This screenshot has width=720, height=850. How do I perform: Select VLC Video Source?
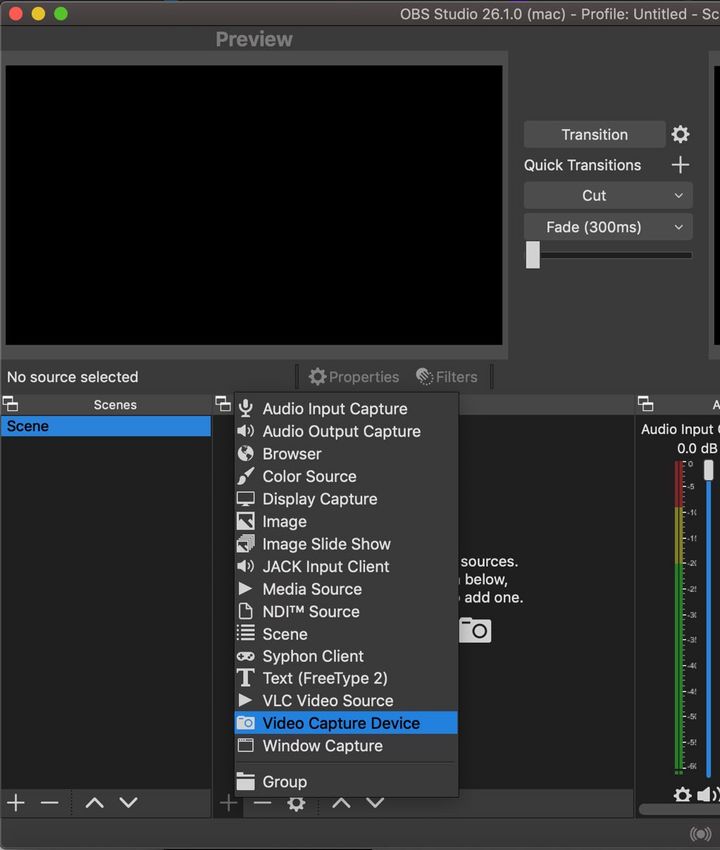(346, 700)
